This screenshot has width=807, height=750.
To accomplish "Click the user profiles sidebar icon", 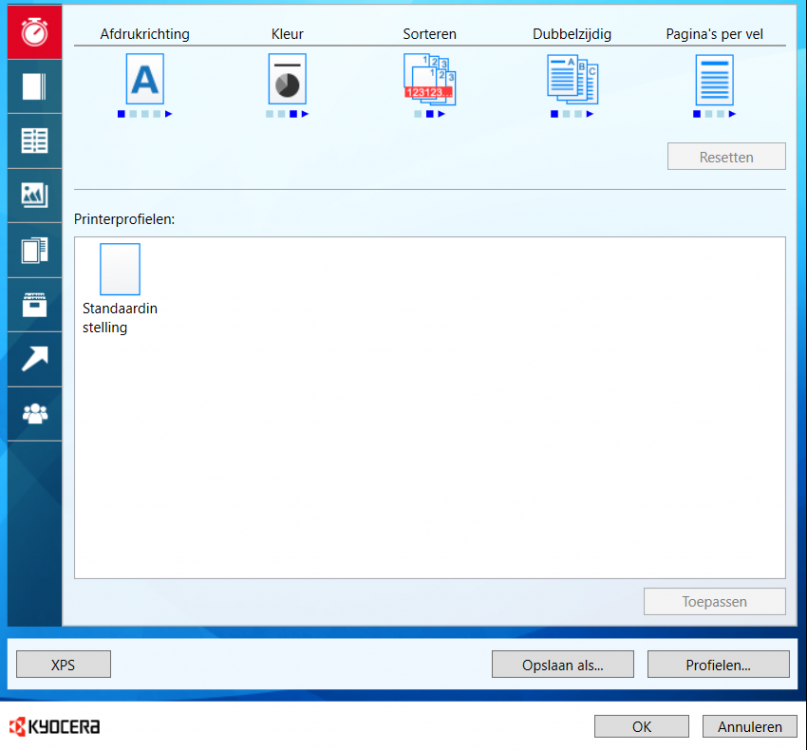I will (35, 414).
